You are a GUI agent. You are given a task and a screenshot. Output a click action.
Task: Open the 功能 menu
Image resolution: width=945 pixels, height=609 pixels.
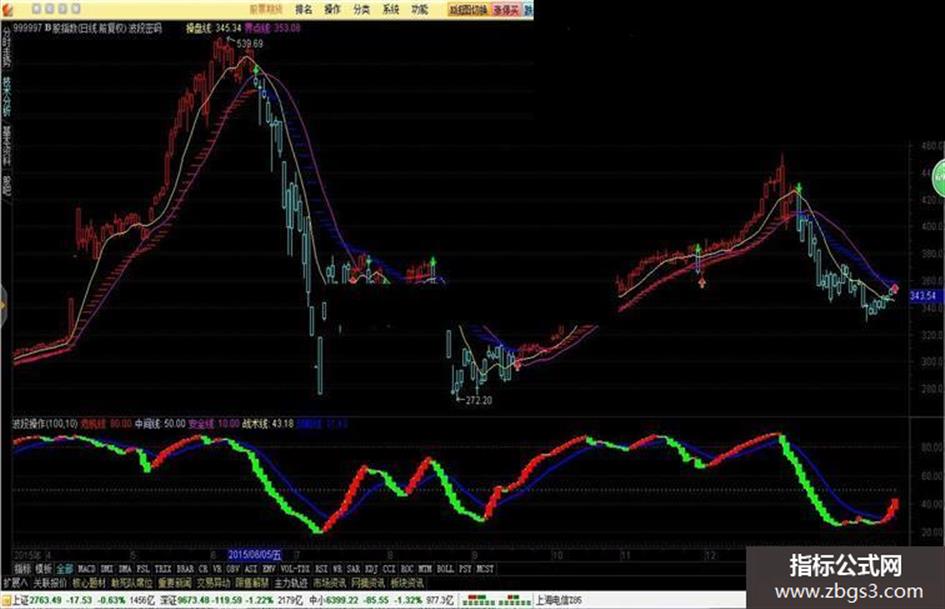click(419, 9)
